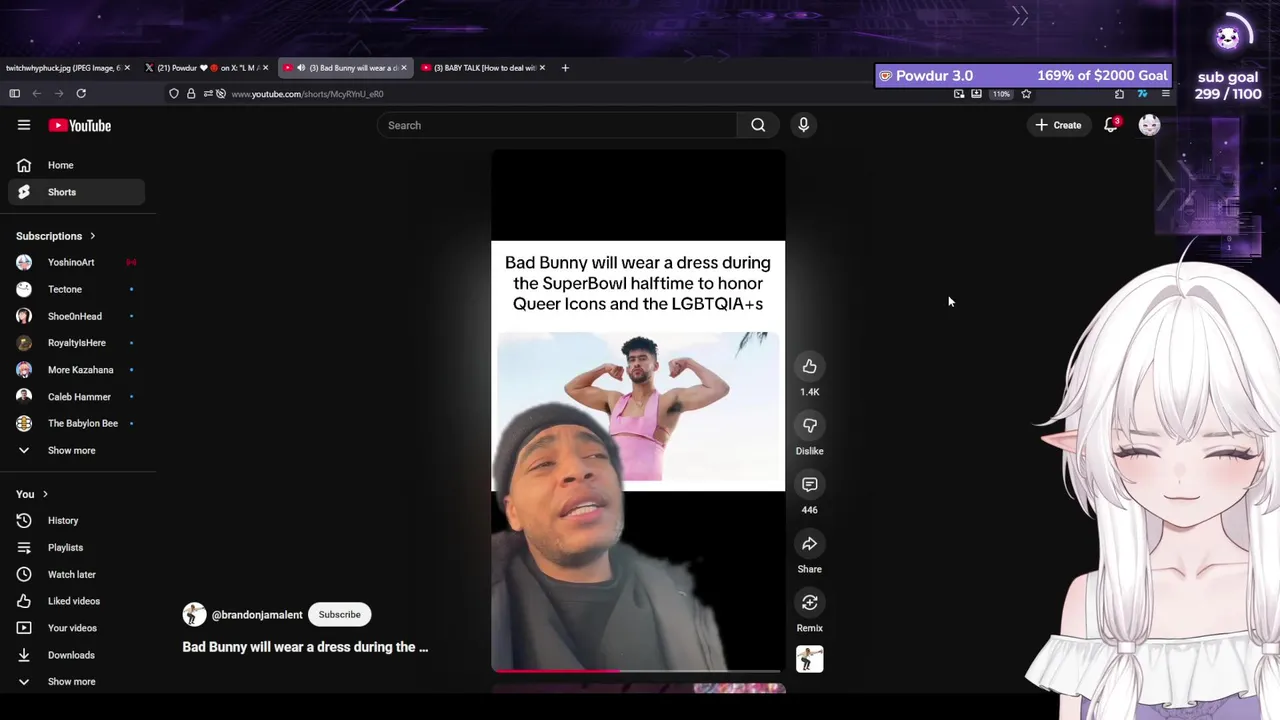1280x720 pixels.
Task: Click the YouTube search field
Action: point(557,125)
